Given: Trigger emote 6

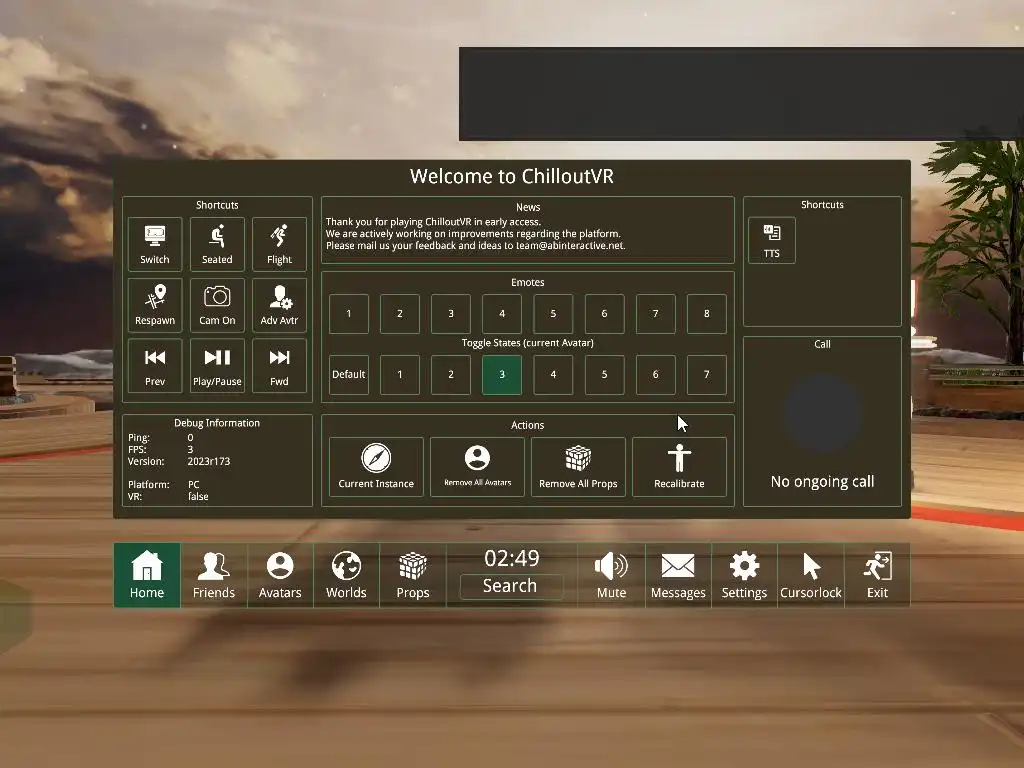Looking at the screenshot, I should [604, 313].
